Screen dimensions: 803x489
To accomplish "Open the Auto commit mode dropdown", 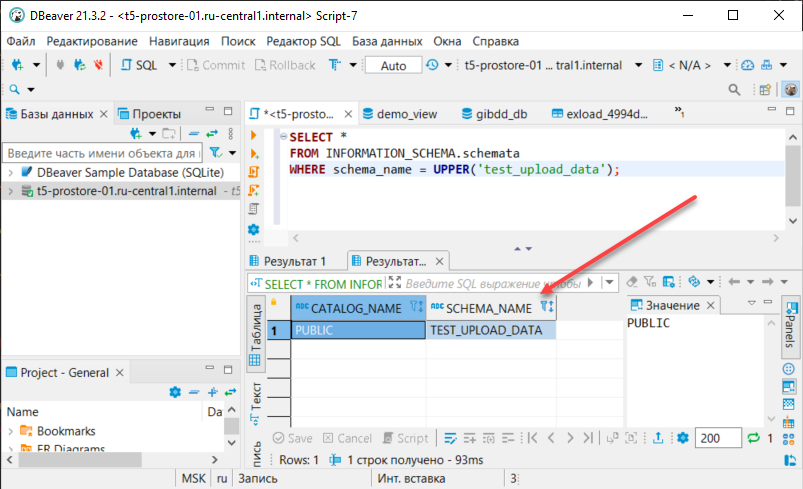I will [x=393, y=65].
